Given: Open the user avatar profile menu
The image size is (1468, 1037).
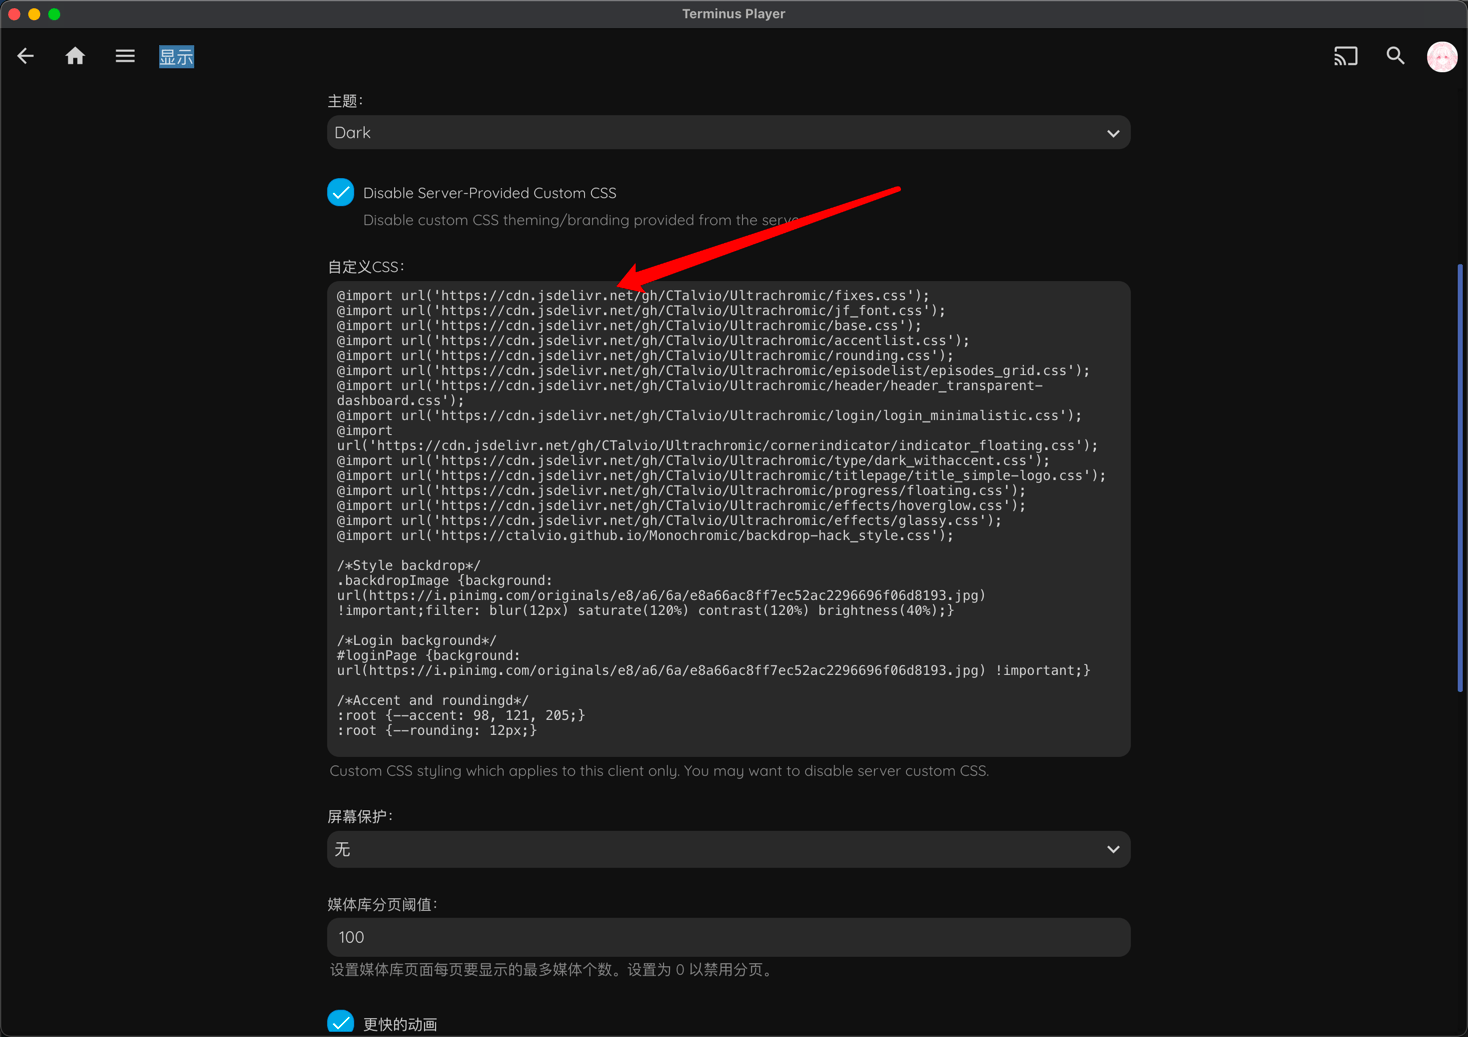Looking at the screenshot, I should click(1441, 57).
